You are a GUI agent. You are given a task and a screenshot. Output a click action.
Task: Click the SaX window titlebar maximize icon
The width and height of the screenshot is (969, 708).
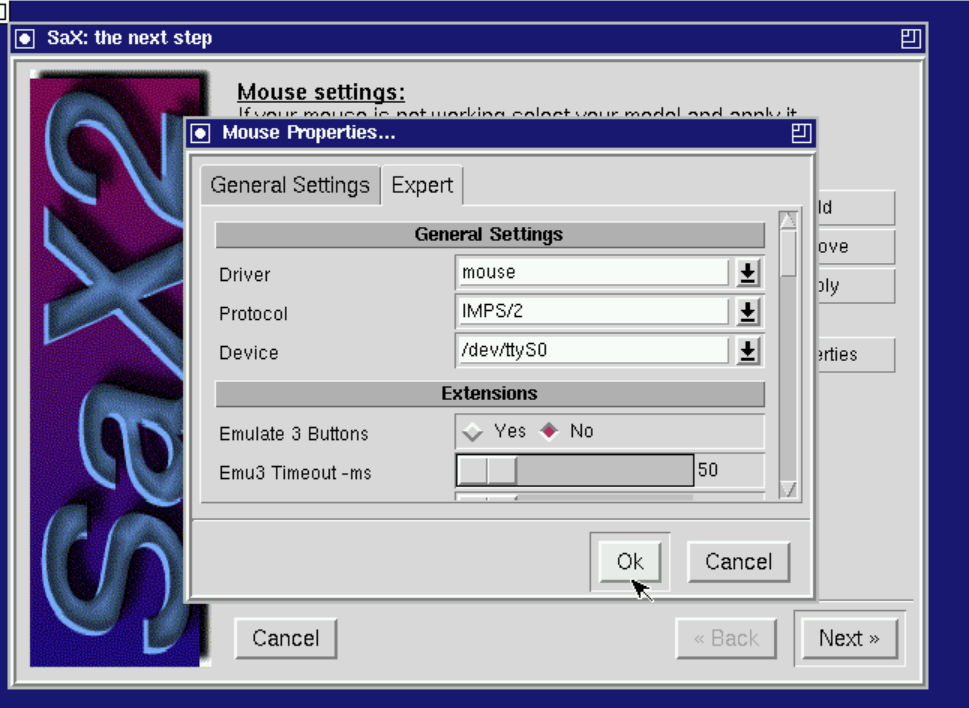coord(910,38)
